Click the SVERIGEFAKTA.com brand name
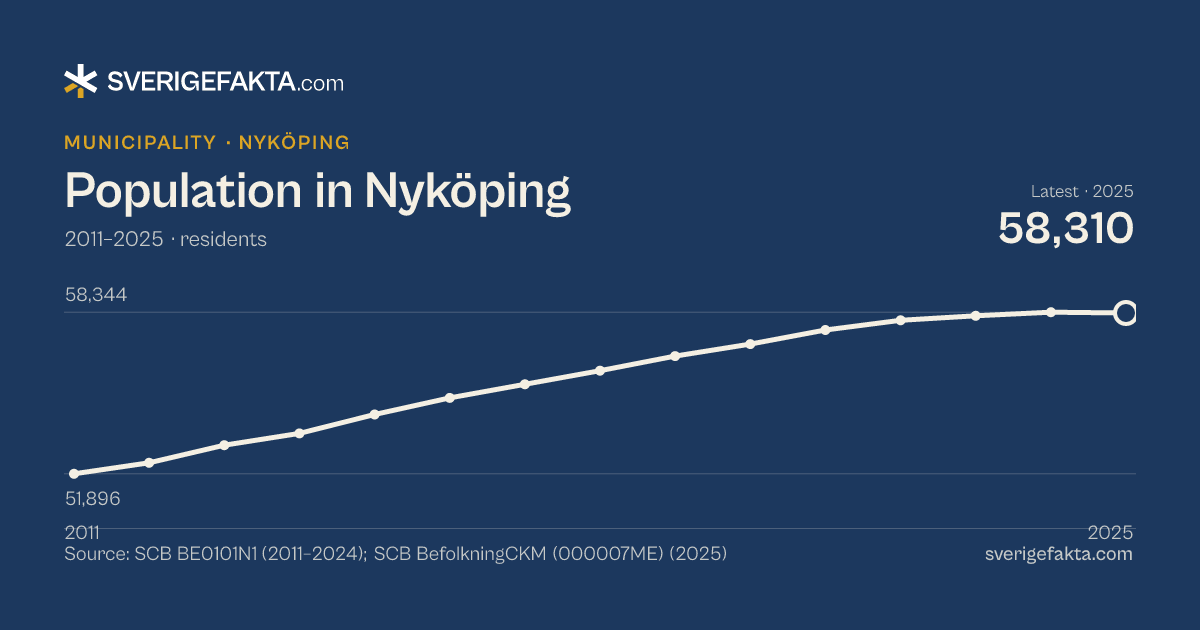1200x630 pixels. [225, 83]
